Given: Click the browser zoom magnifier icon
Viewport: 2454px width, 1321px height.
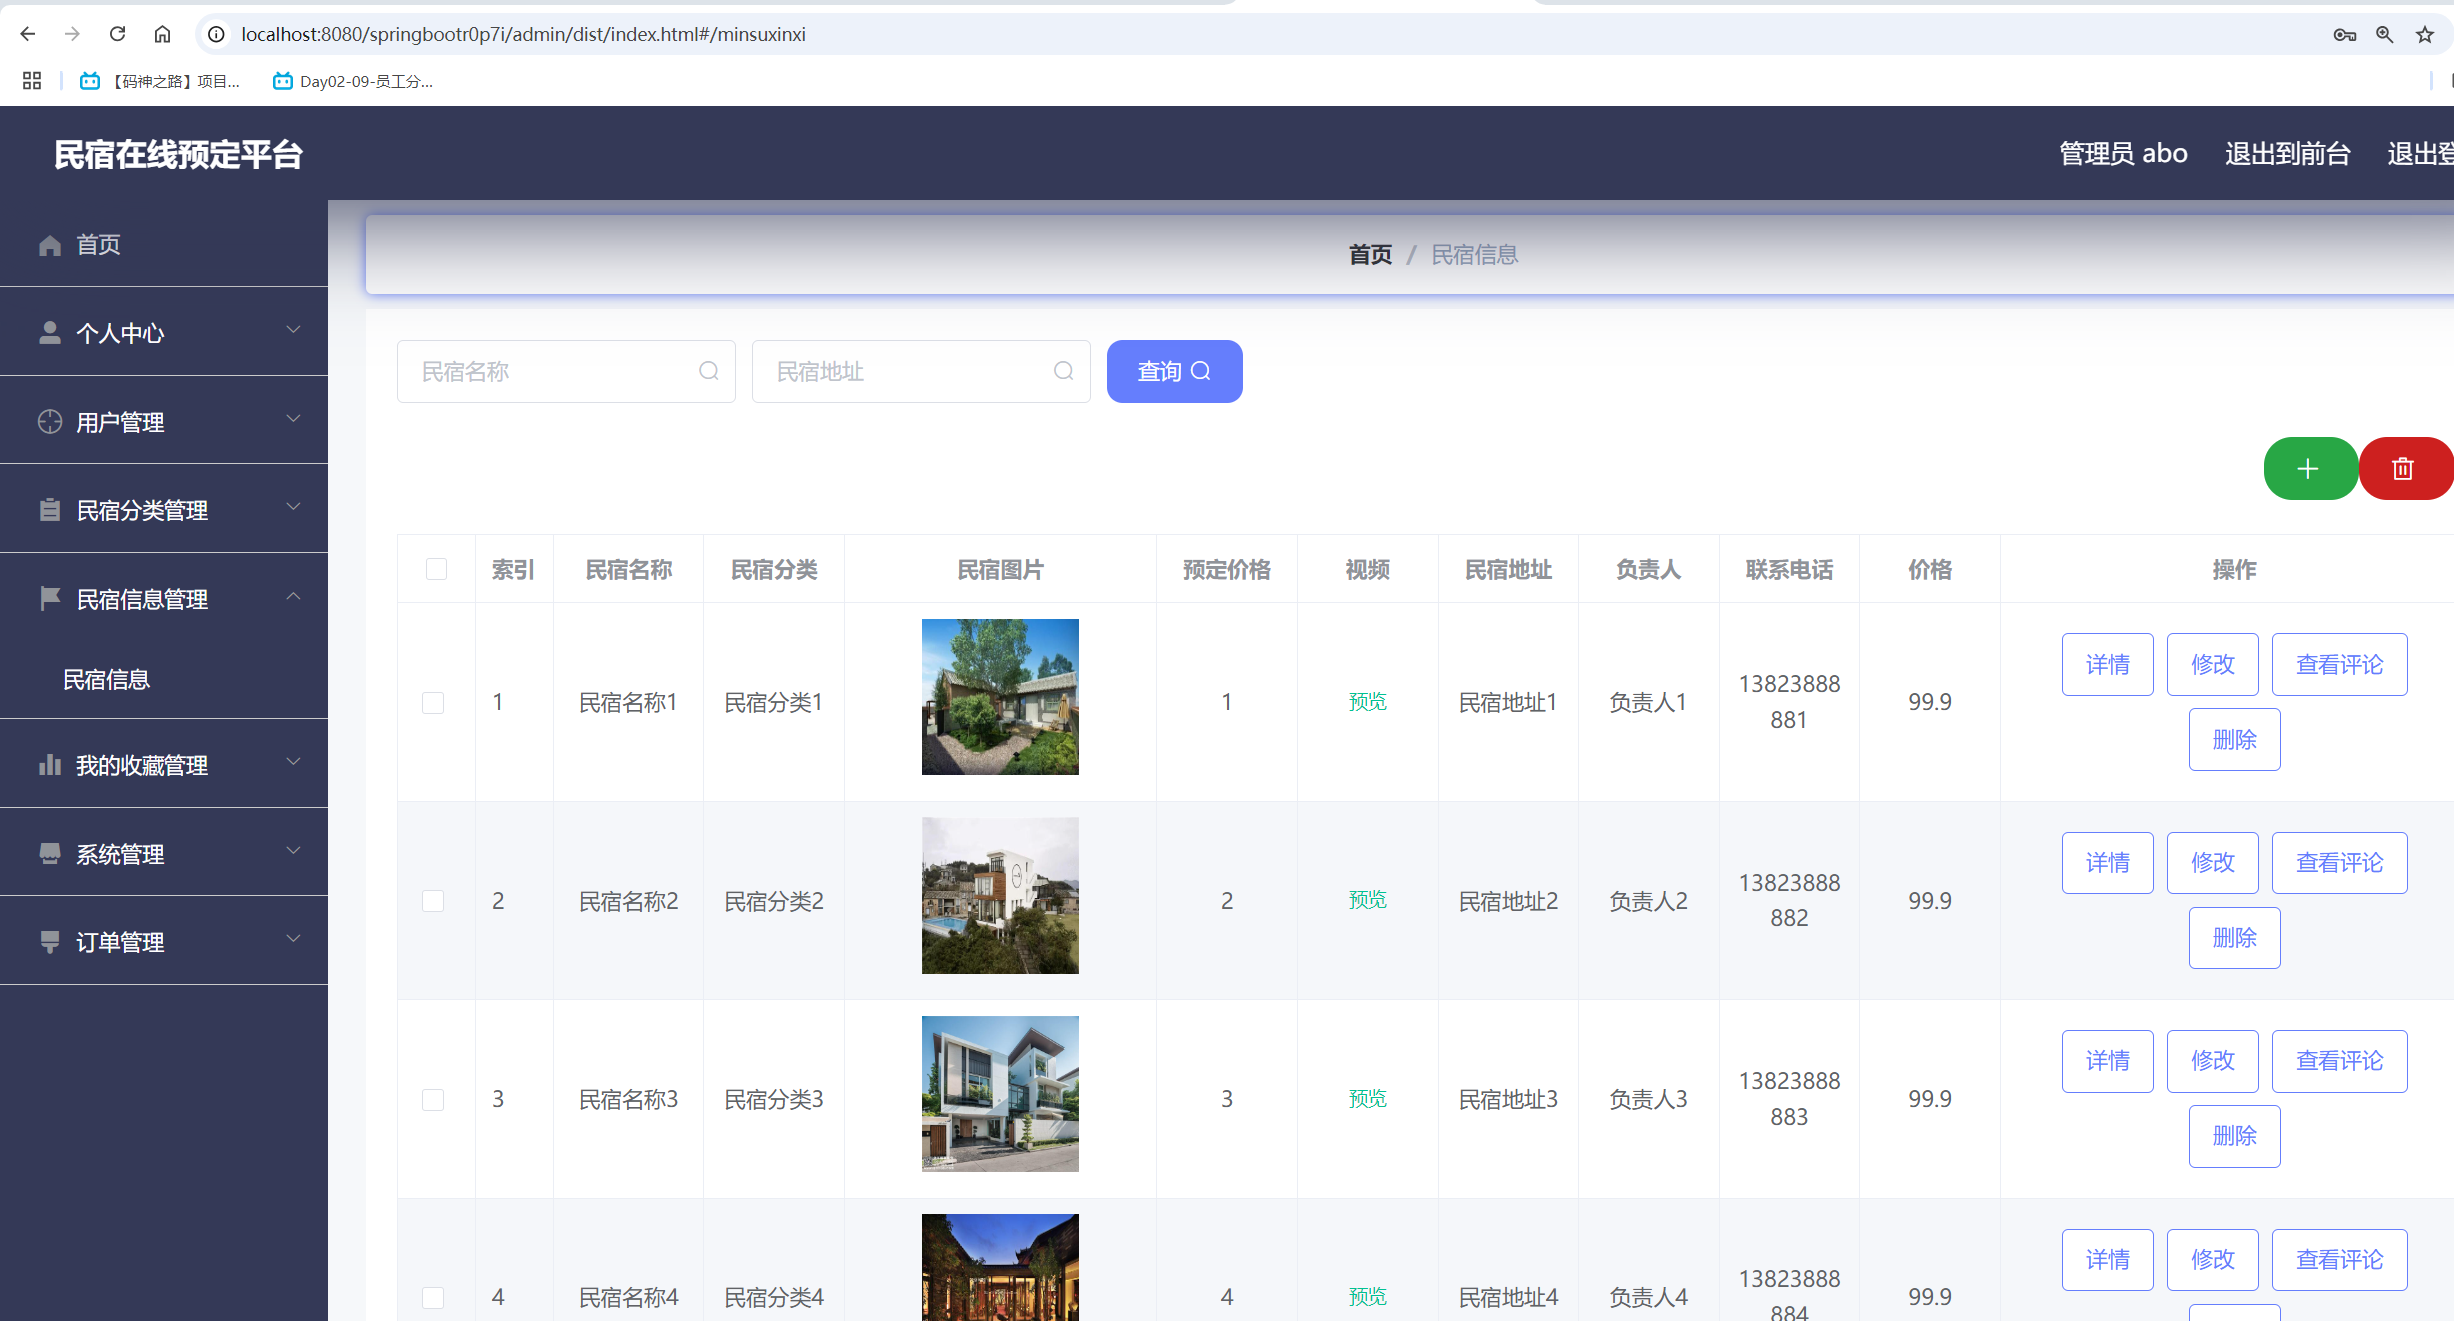Looking at the screenshot, I should tap(2385, 35).
